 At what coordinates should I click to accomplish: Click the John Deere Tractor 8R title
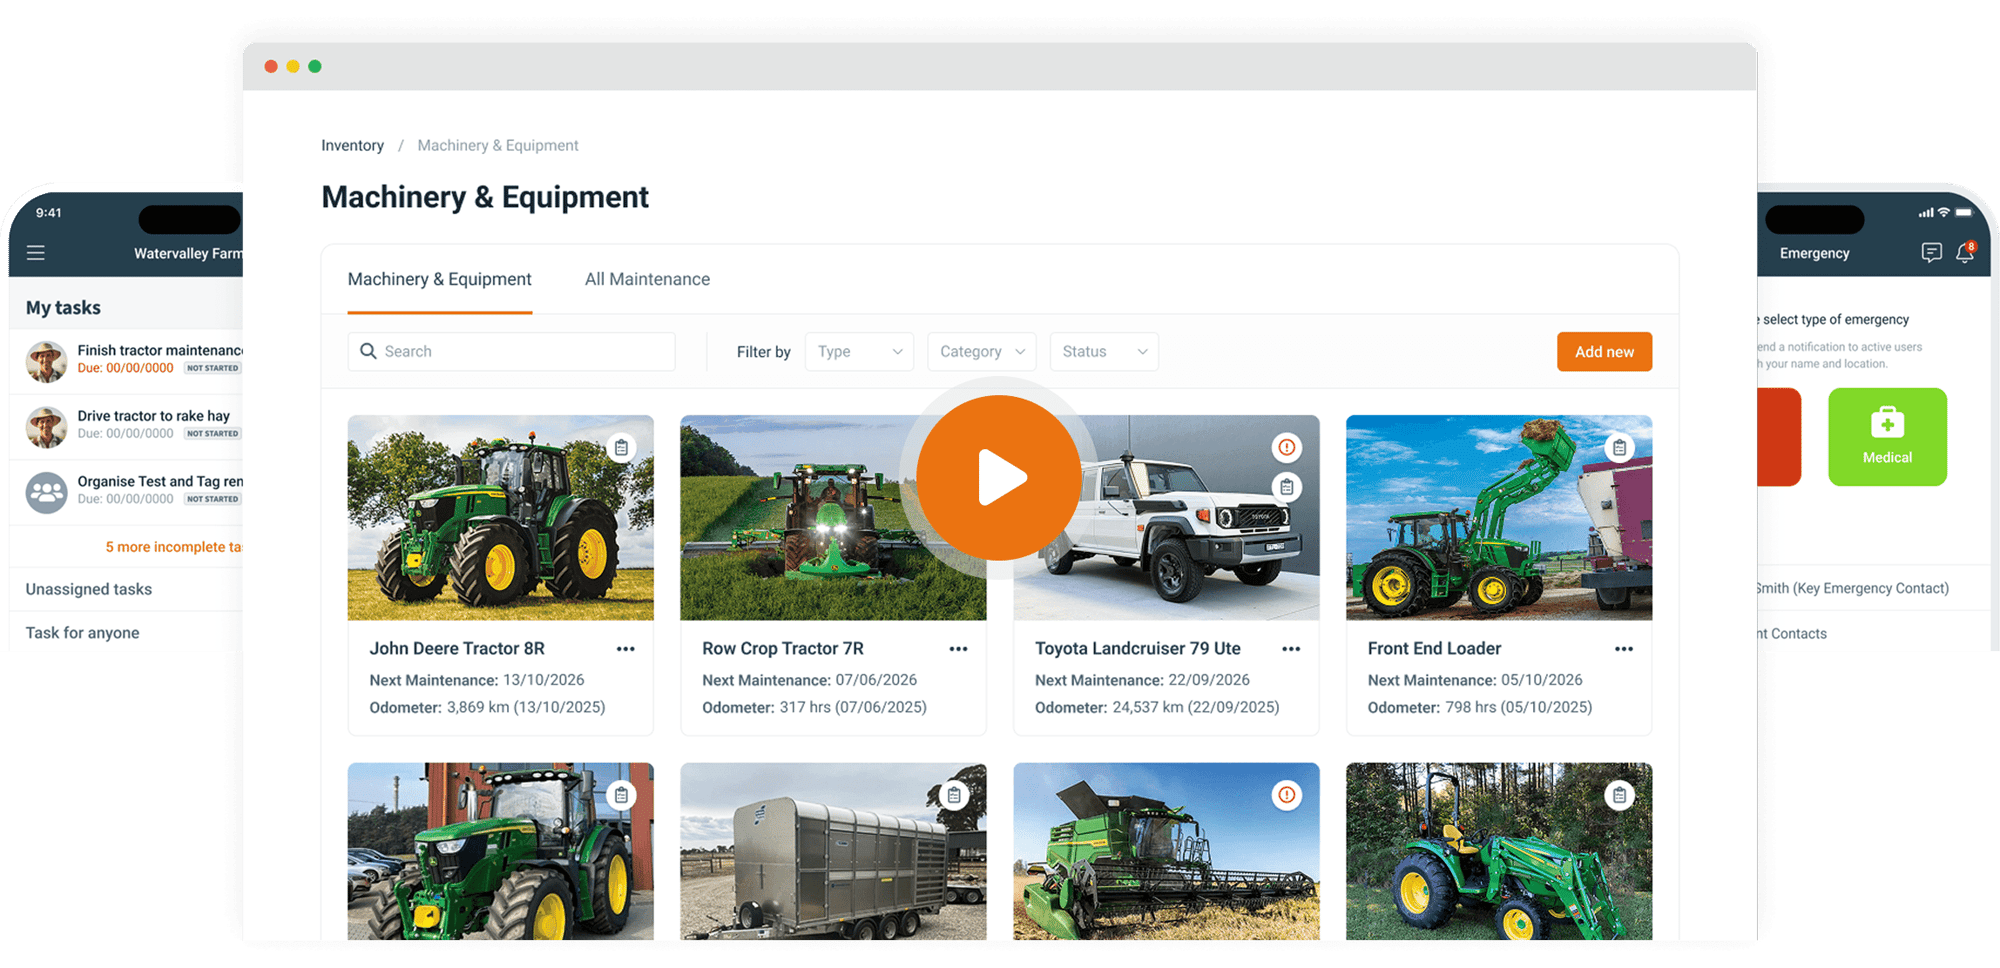457,649
